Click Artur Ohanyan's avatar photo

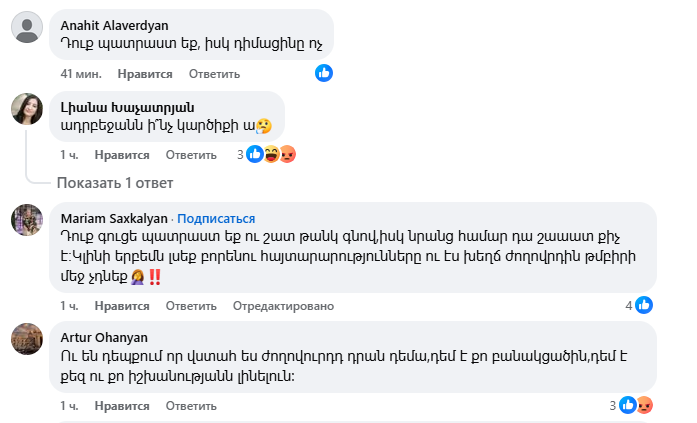pyautogui.click(x=26, y=339)
